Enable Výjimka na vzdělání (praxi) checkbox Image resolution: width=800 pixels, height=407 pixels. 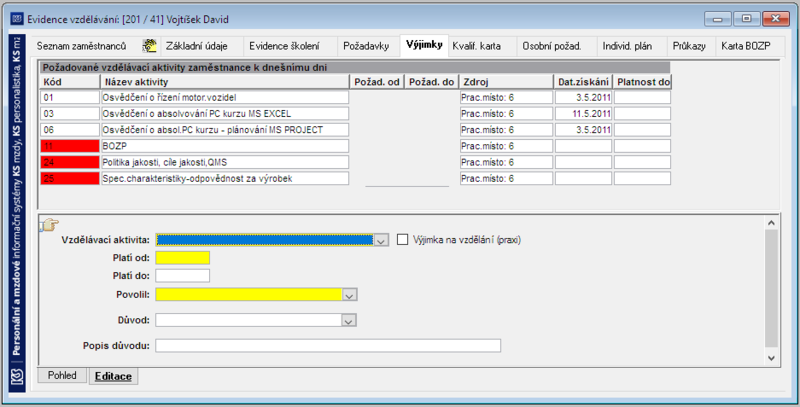coord(403,239)
